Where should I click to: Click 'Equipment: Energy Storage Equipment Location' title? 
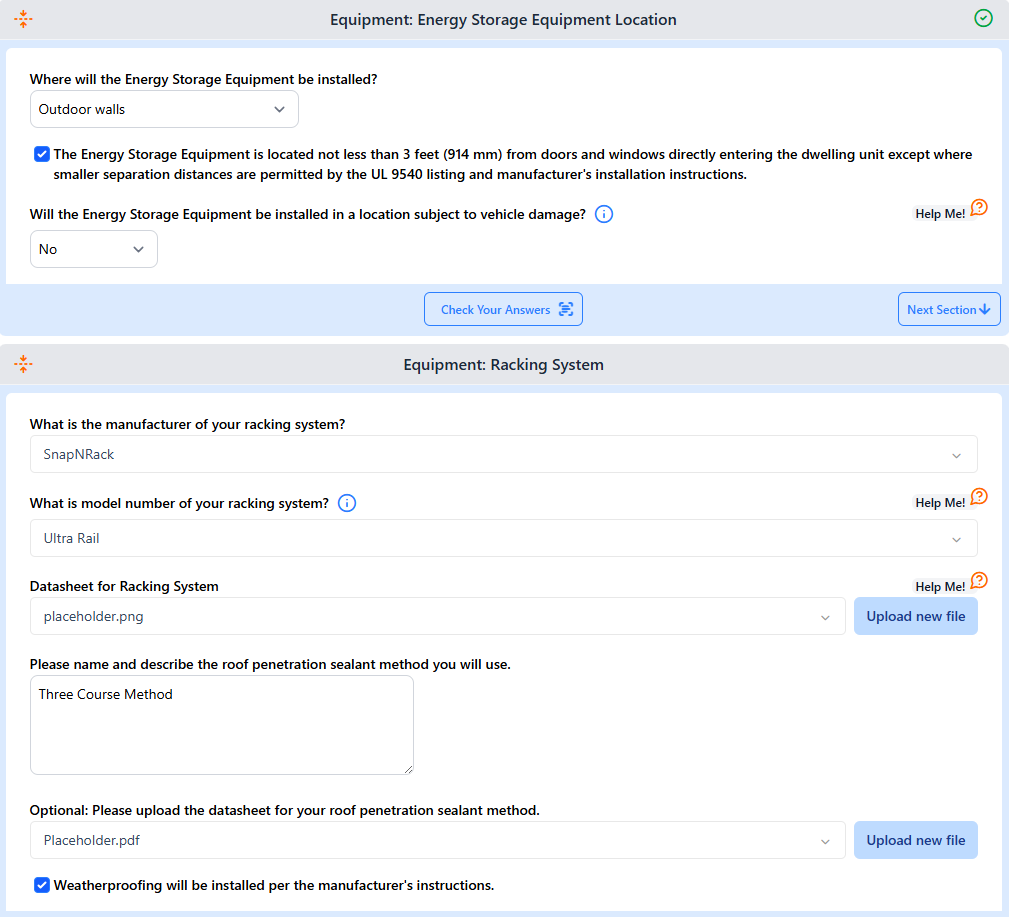[503, 20]
